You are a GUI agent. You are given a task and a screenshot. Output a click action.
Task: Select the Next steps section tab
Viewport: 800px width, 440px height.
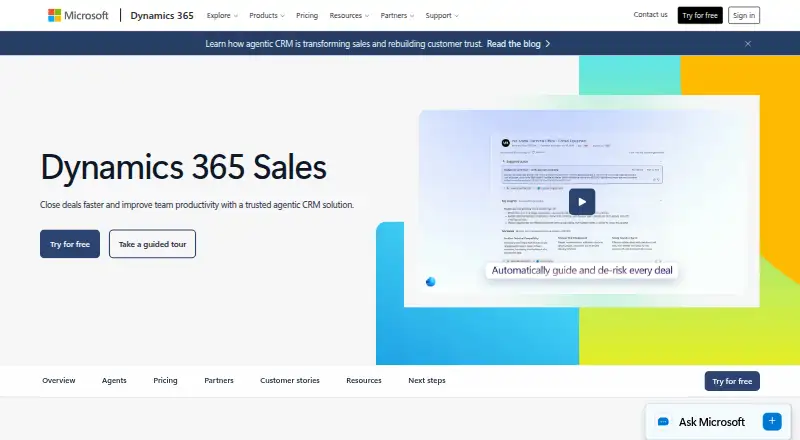pyautogui.click(x=427, y=380)
